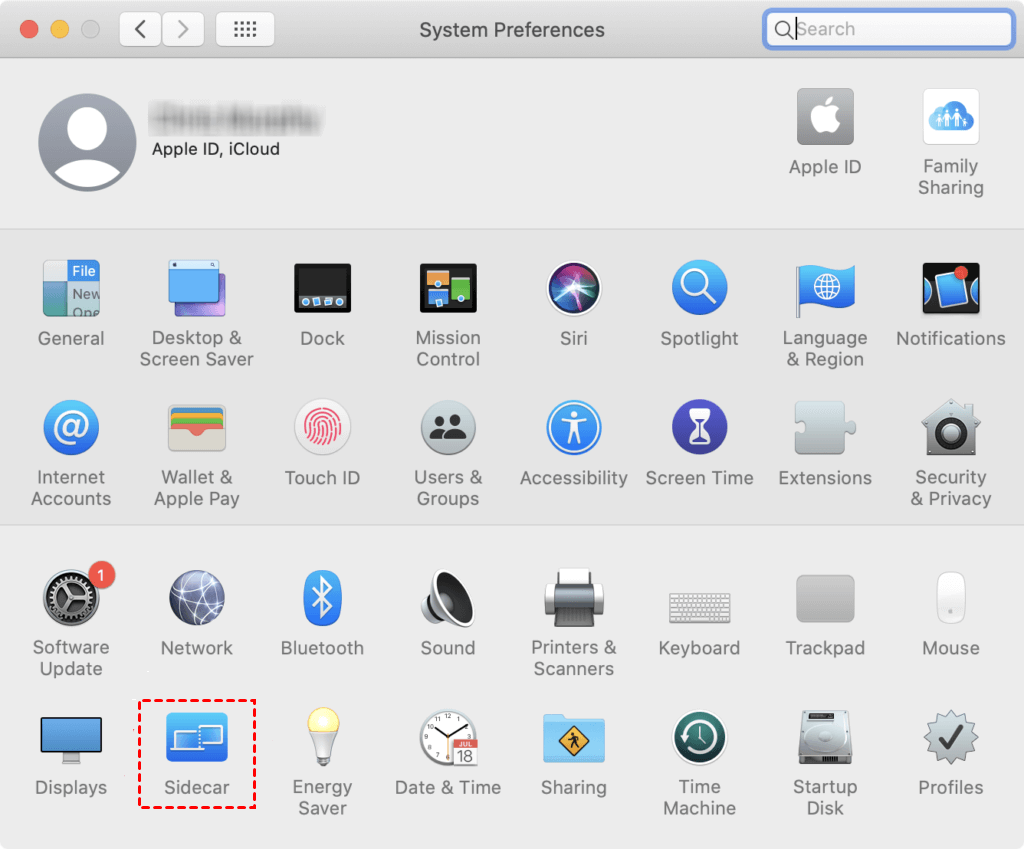Go forward with the right arrow button
Image resolution: width=1024 pixels, height=849 pixels.
(183, 29)
